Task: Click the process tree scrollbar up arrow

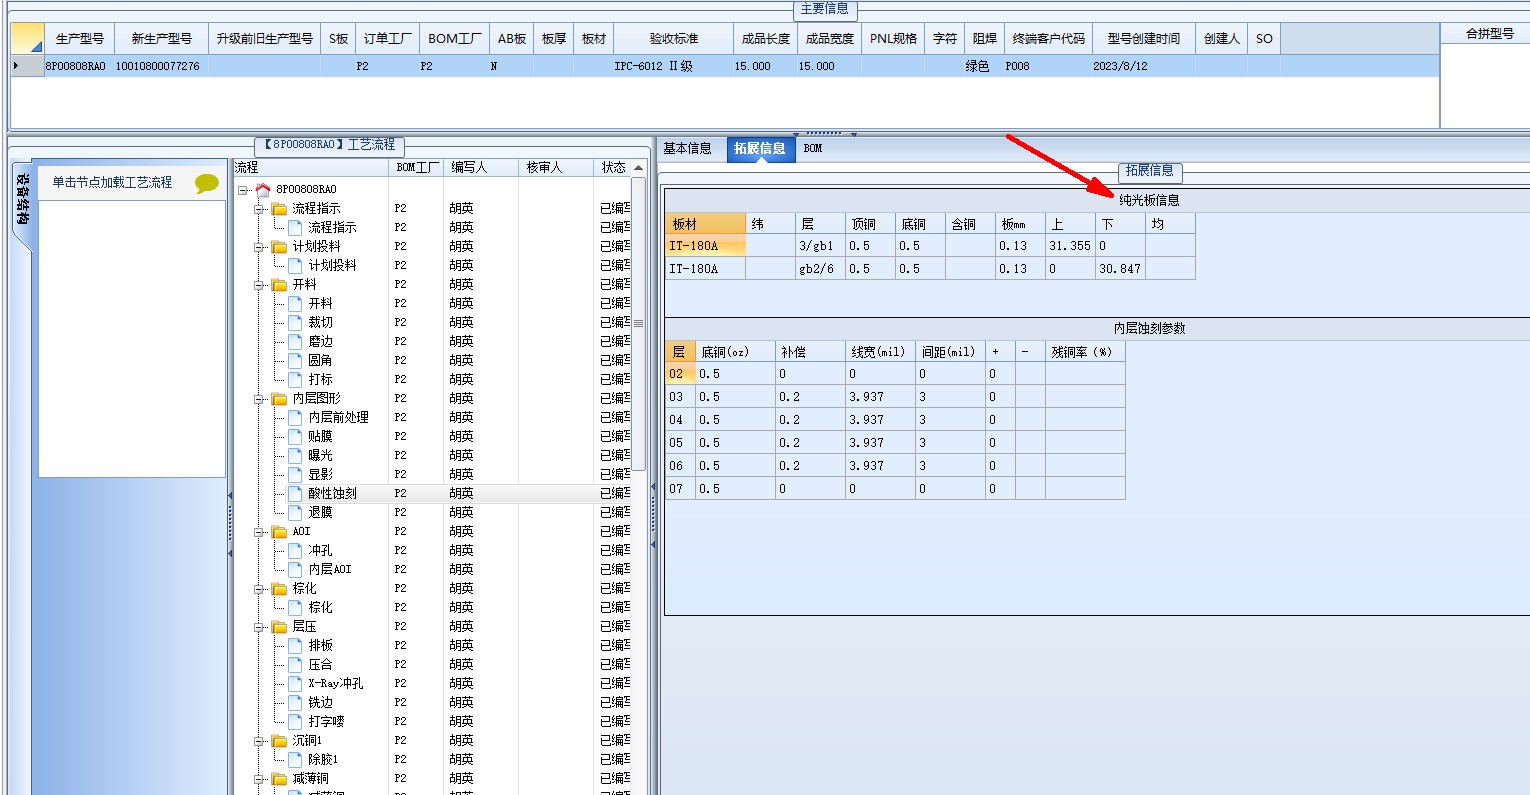Action: pyautogui.click(x=638, y=167)
